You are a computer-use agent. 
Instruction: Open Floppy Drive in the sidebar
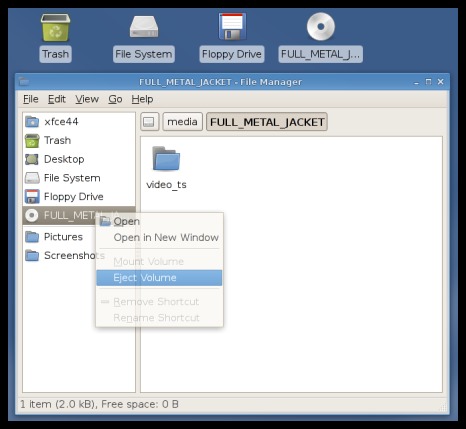point(79,196)
